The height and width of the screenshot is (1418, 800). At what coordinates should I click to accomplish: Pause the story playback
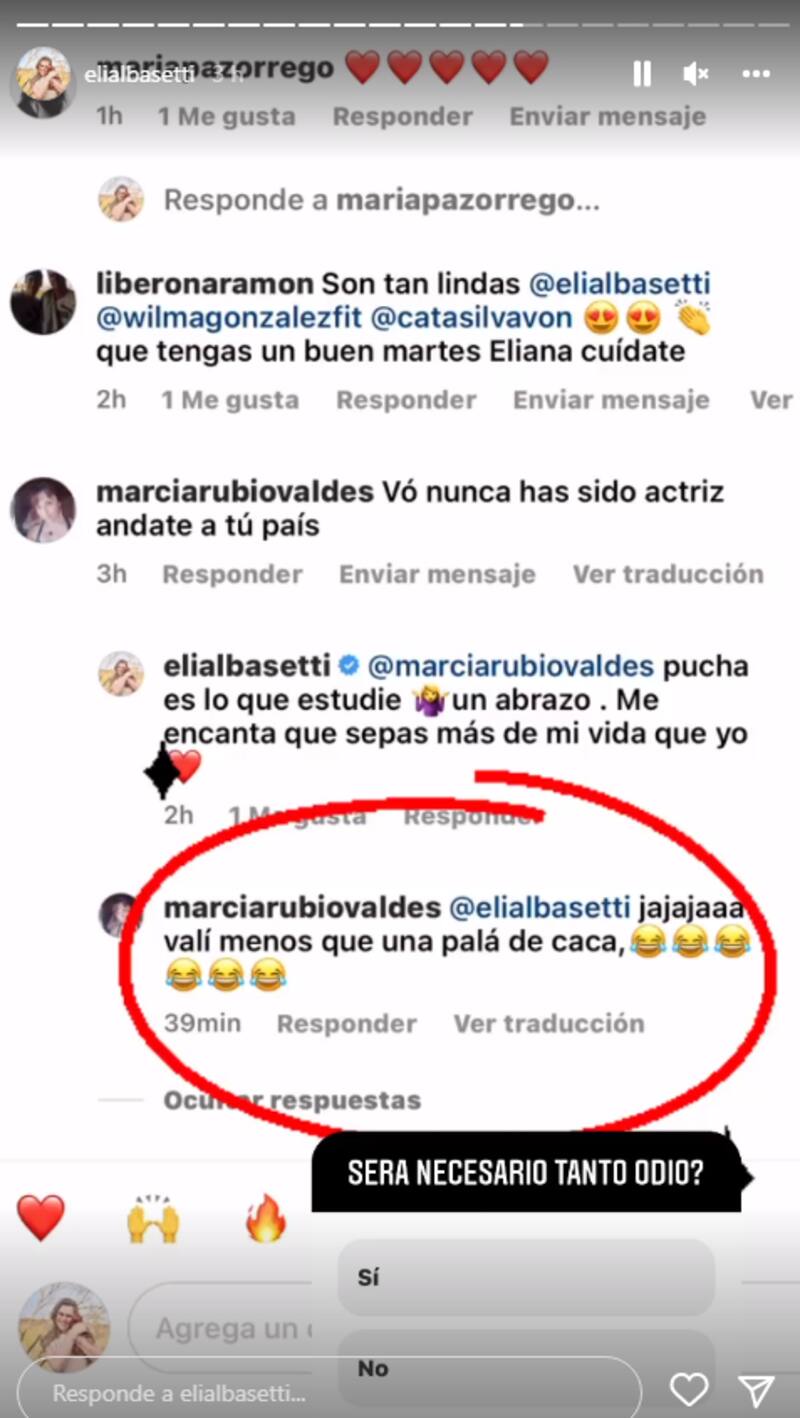tap(642, 73)
